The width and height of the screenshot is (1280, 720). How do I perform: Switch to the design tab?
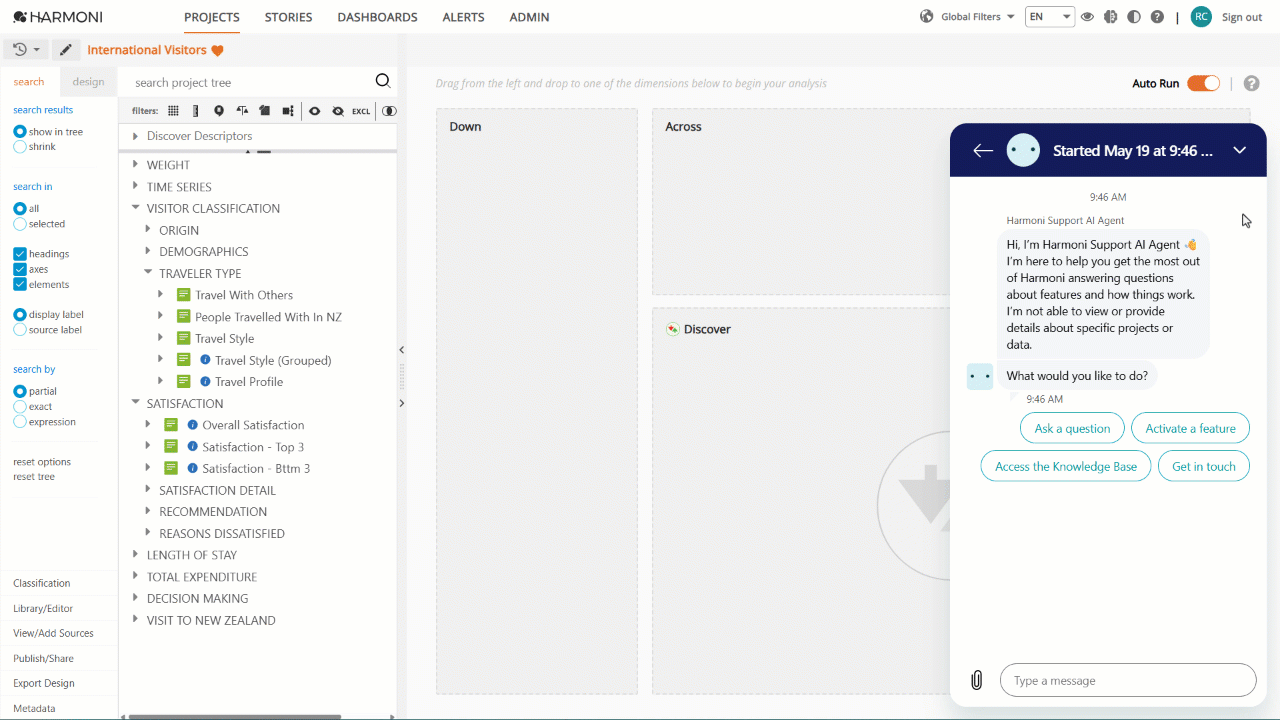pyautogui.click(x=88, y=82)
